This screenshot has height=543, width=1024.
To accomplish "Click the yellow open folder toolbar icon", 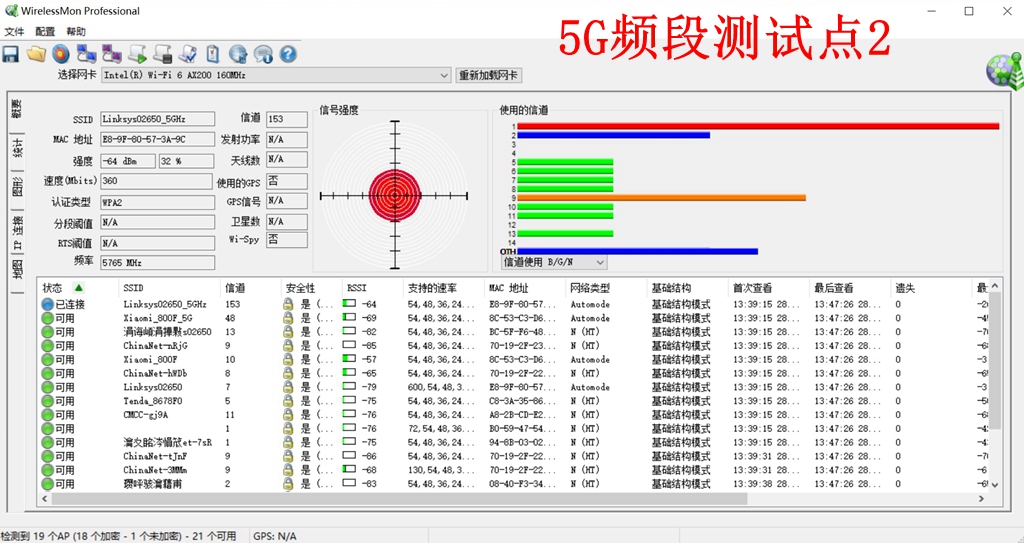I will pyautogui.click(x=36, y=53).
